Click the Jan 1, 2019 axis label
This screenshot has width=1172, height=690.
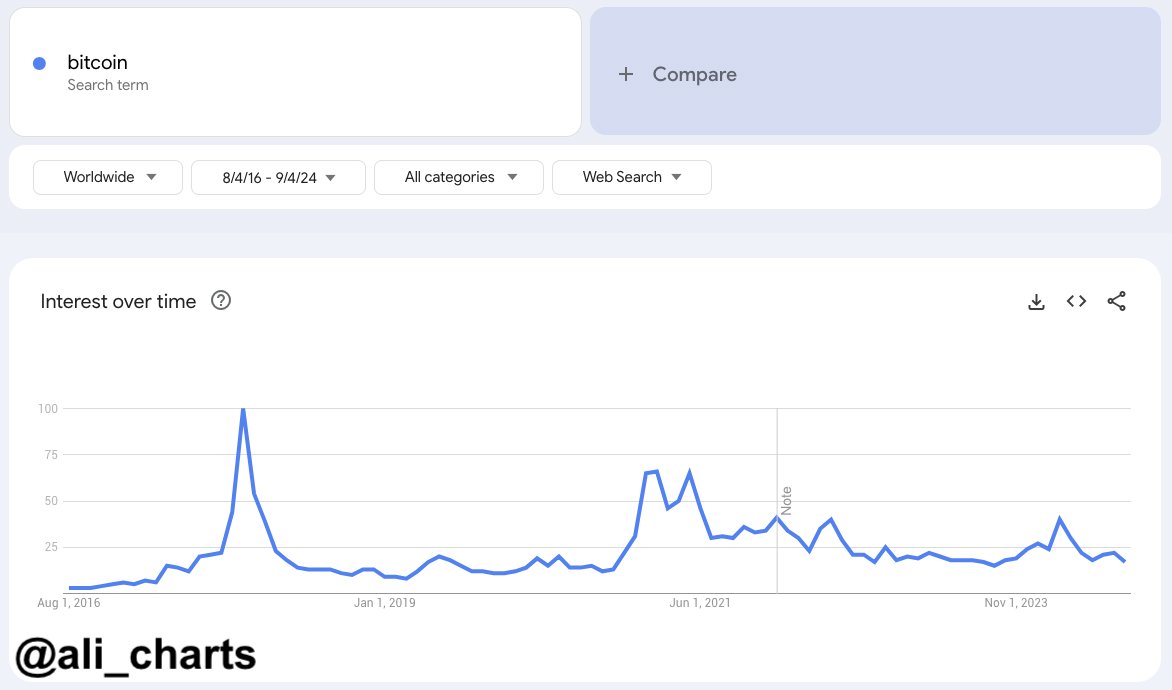click(x=385, y=603)
